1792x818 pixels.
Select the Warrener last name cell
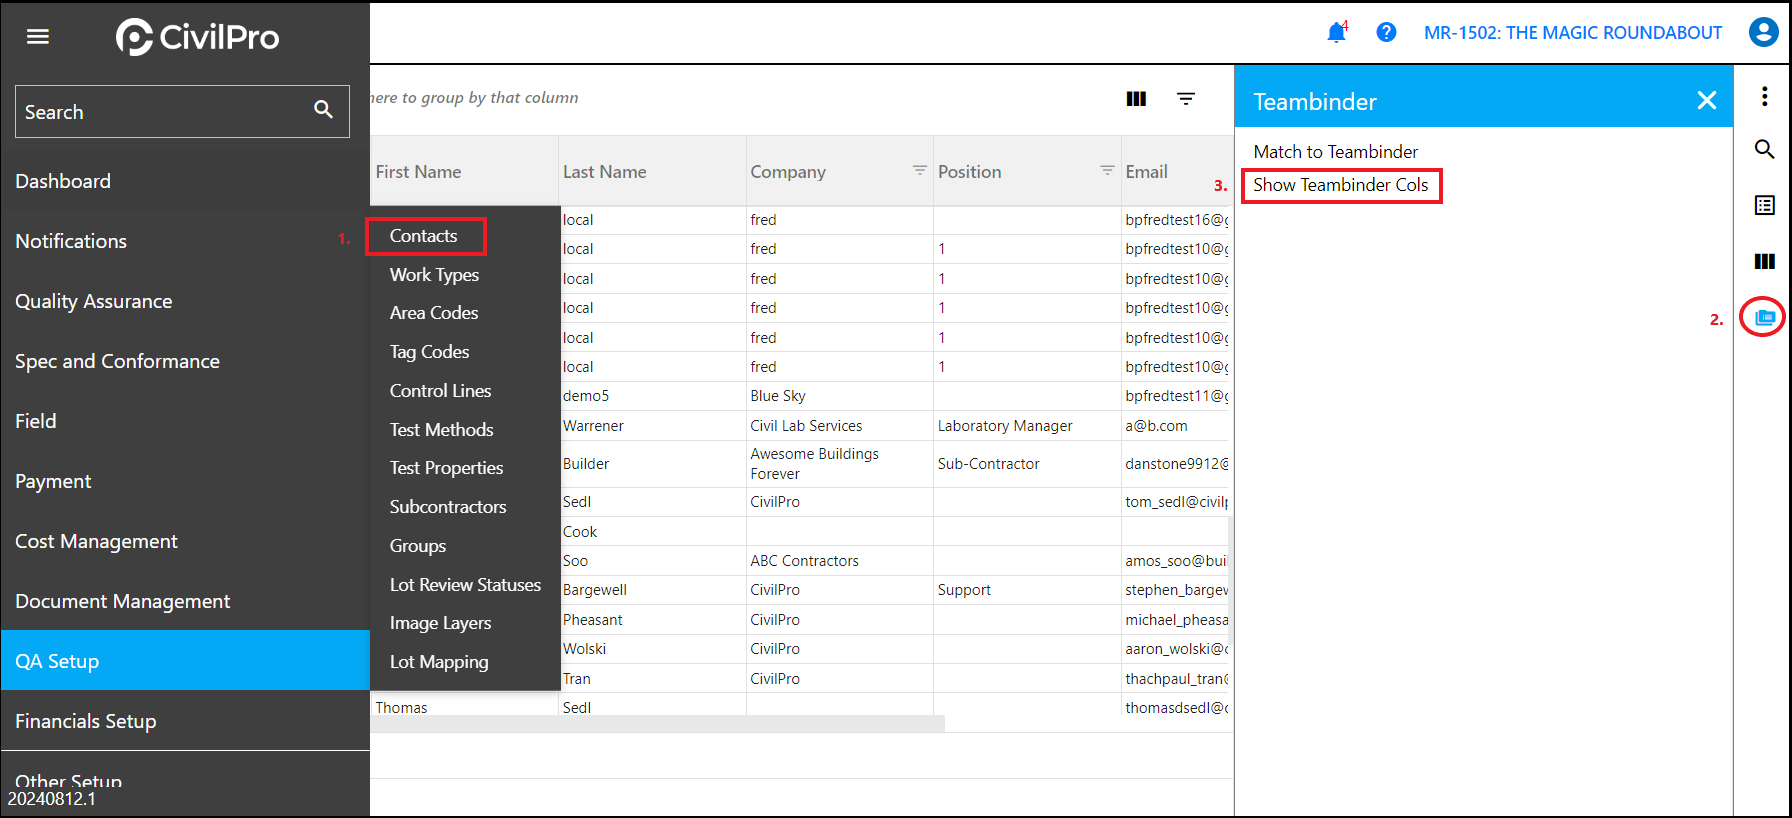point(652,426)
